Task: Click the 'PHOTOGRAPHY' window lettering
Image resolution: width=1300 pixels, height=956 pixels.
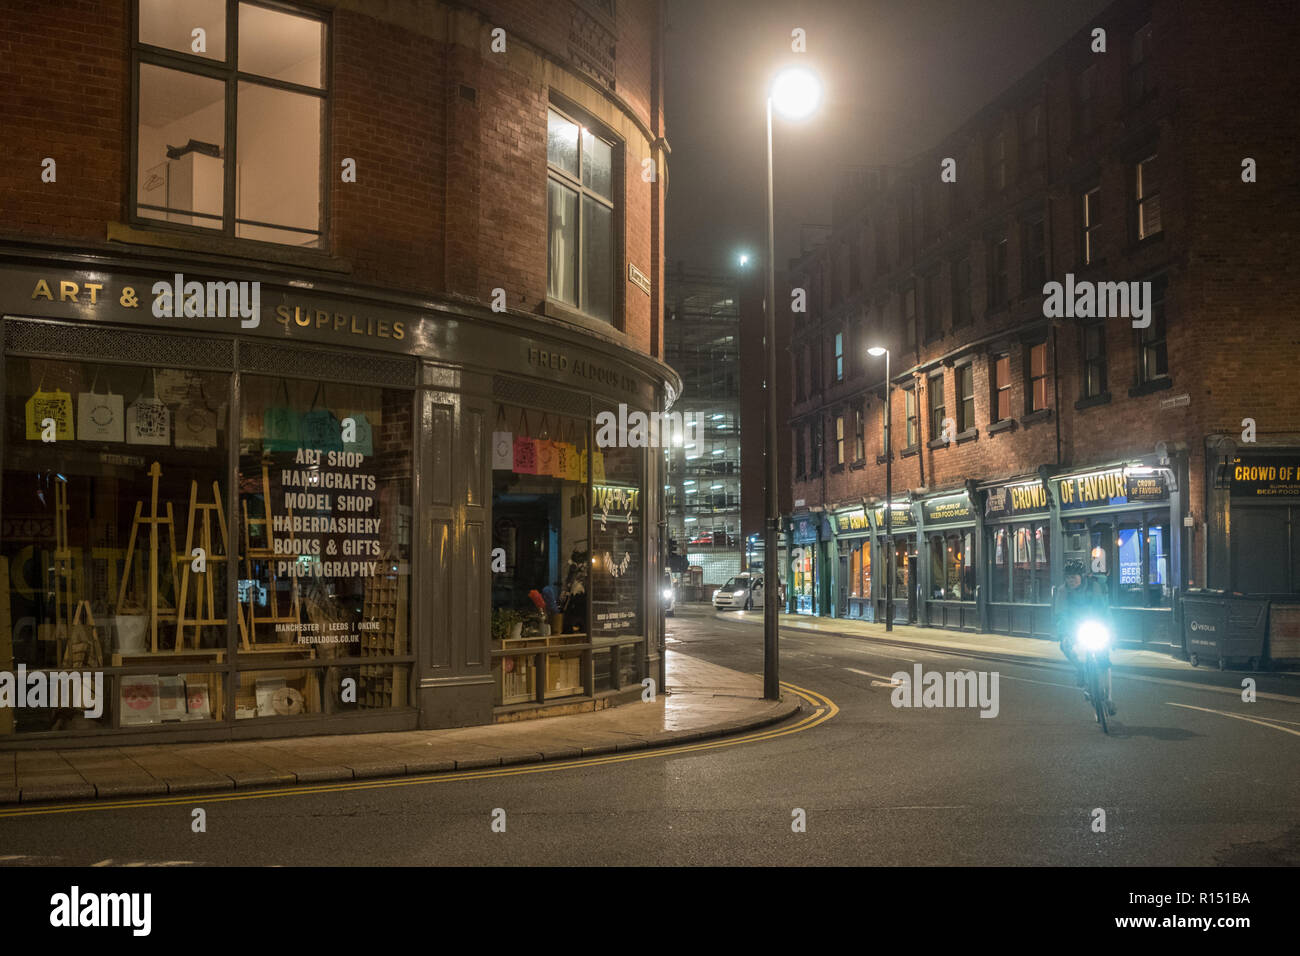Action: 327,568
